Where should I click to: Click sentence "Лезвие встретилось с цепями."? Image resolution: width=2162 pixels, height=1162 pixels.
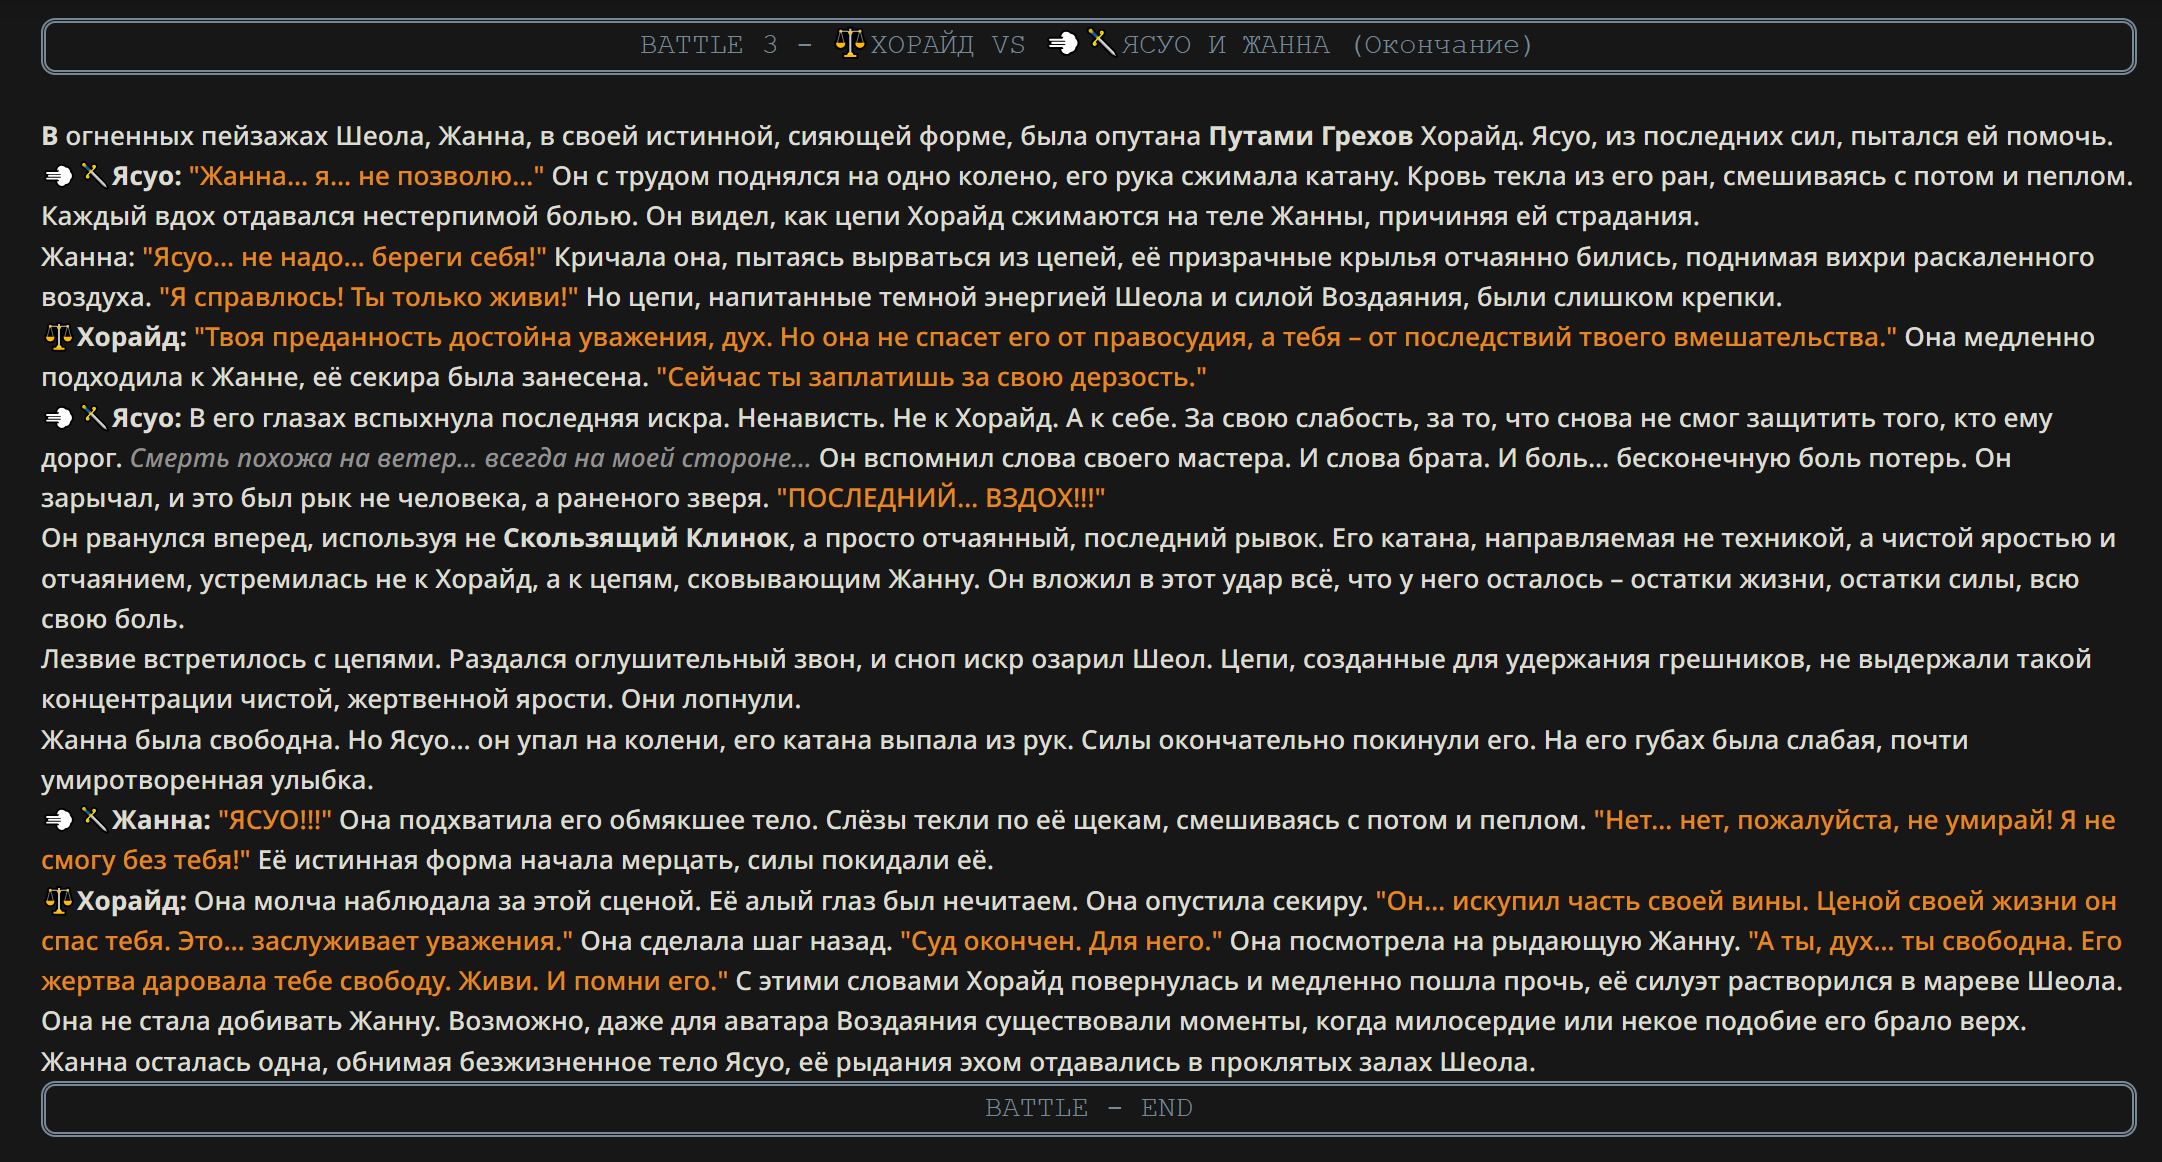(241, 660)
